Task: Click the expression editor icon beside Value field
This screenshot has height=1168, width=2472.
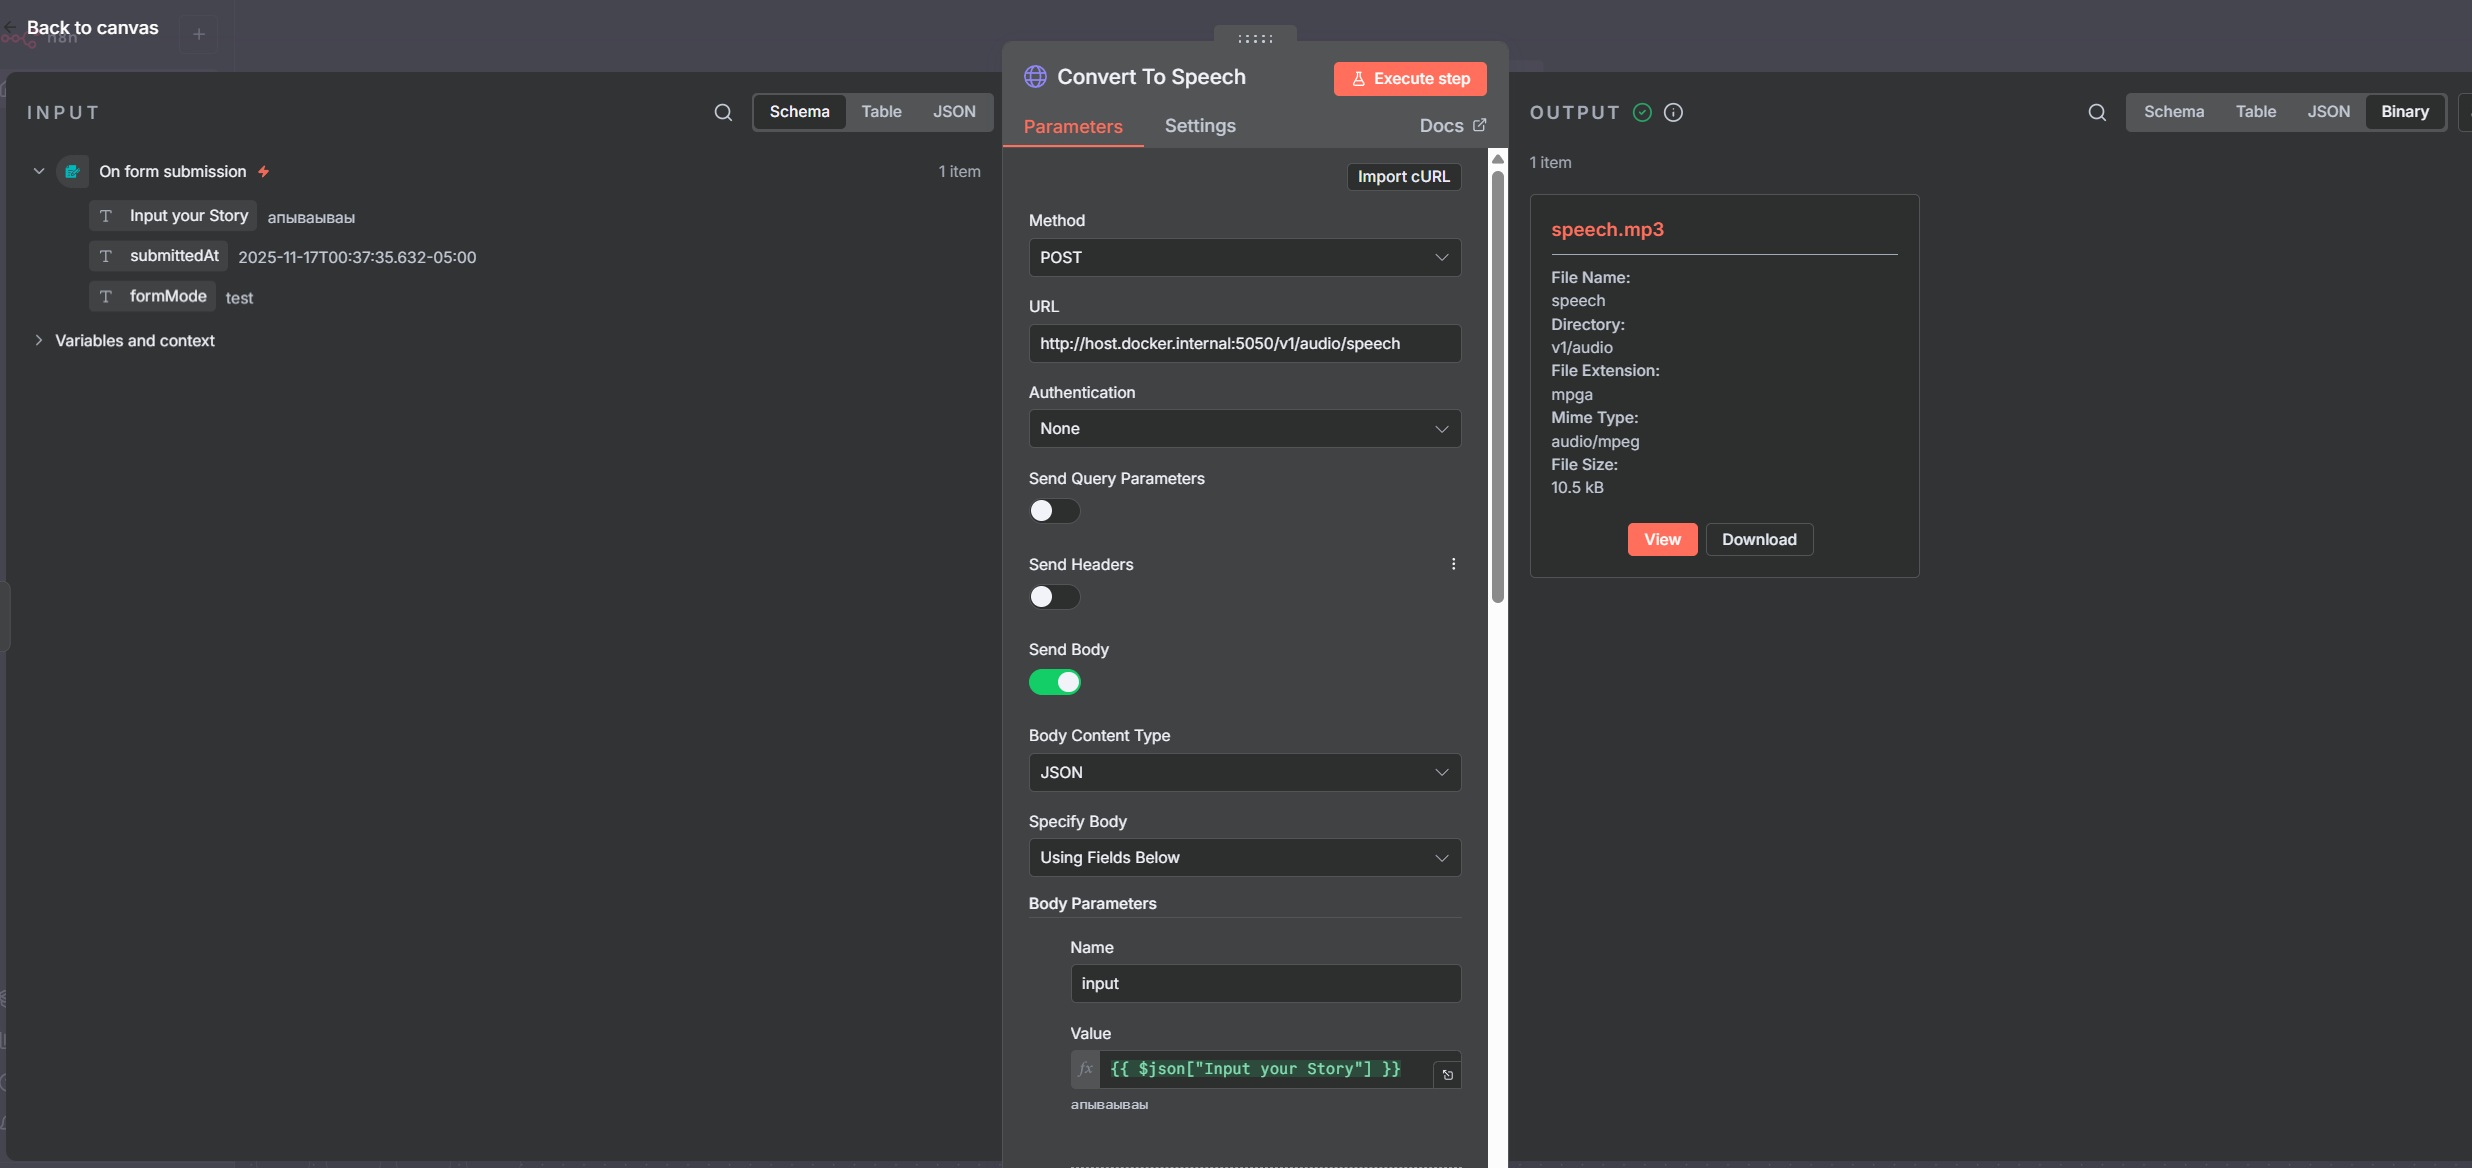Action: click(1447, 1074)
